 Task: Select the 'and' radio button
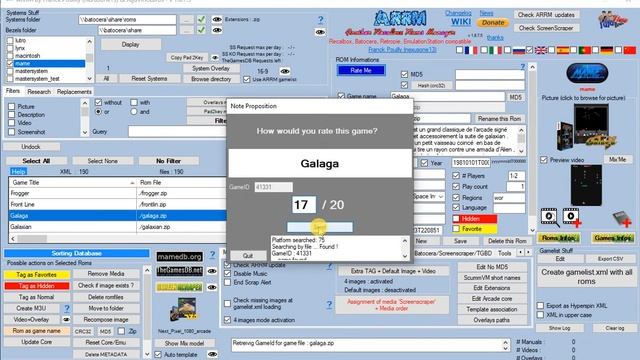[134, 111]
